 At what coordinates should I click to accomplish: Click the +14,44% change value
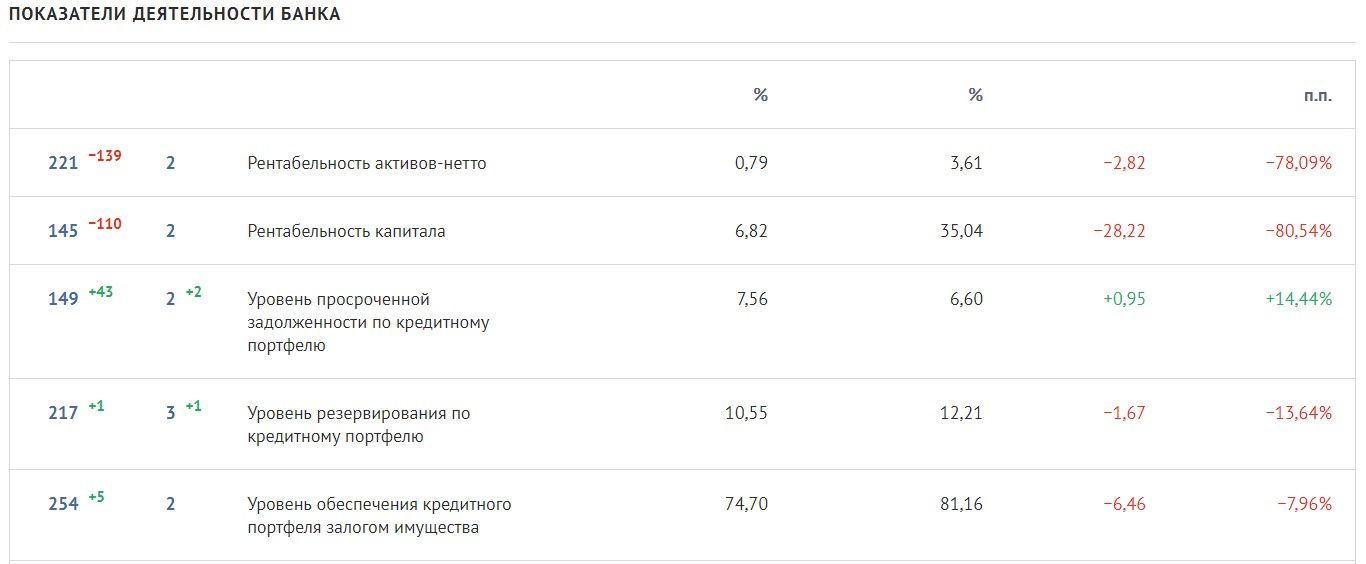[x=1298, y=299]
